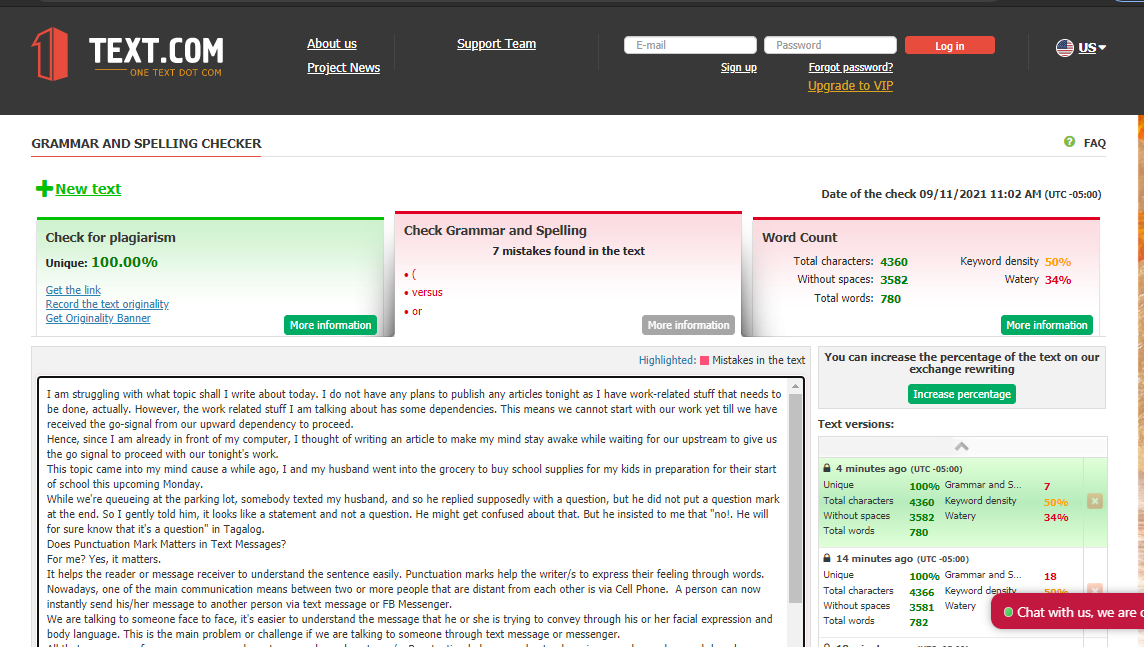Click More information under Grammar and Spelling
The width and height of the screenshot is (1144, 647).
click(x=688, y=325)
